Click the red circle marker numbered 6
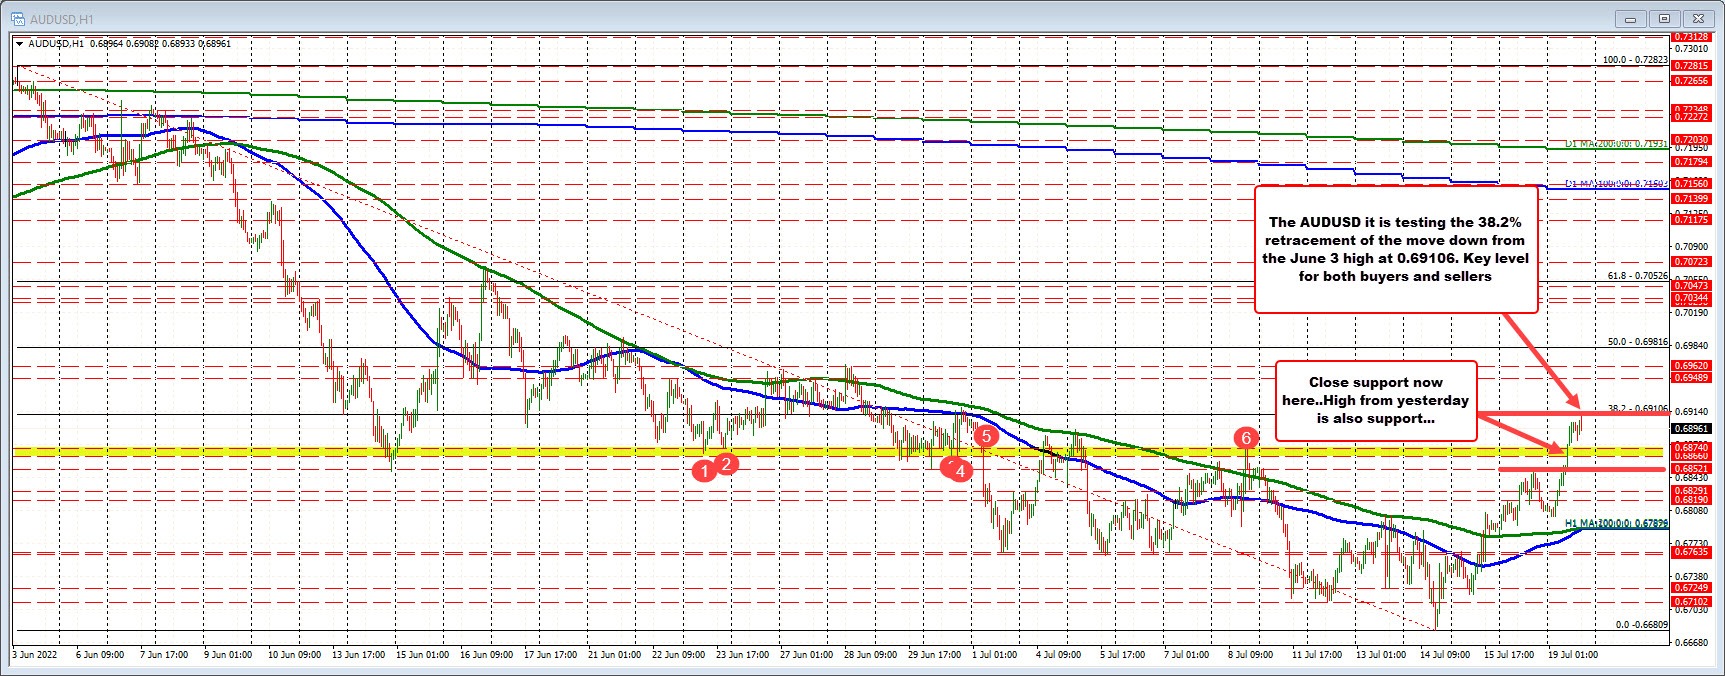The height and width of the screenshot is (676, 1725). tap(1245, 437)
